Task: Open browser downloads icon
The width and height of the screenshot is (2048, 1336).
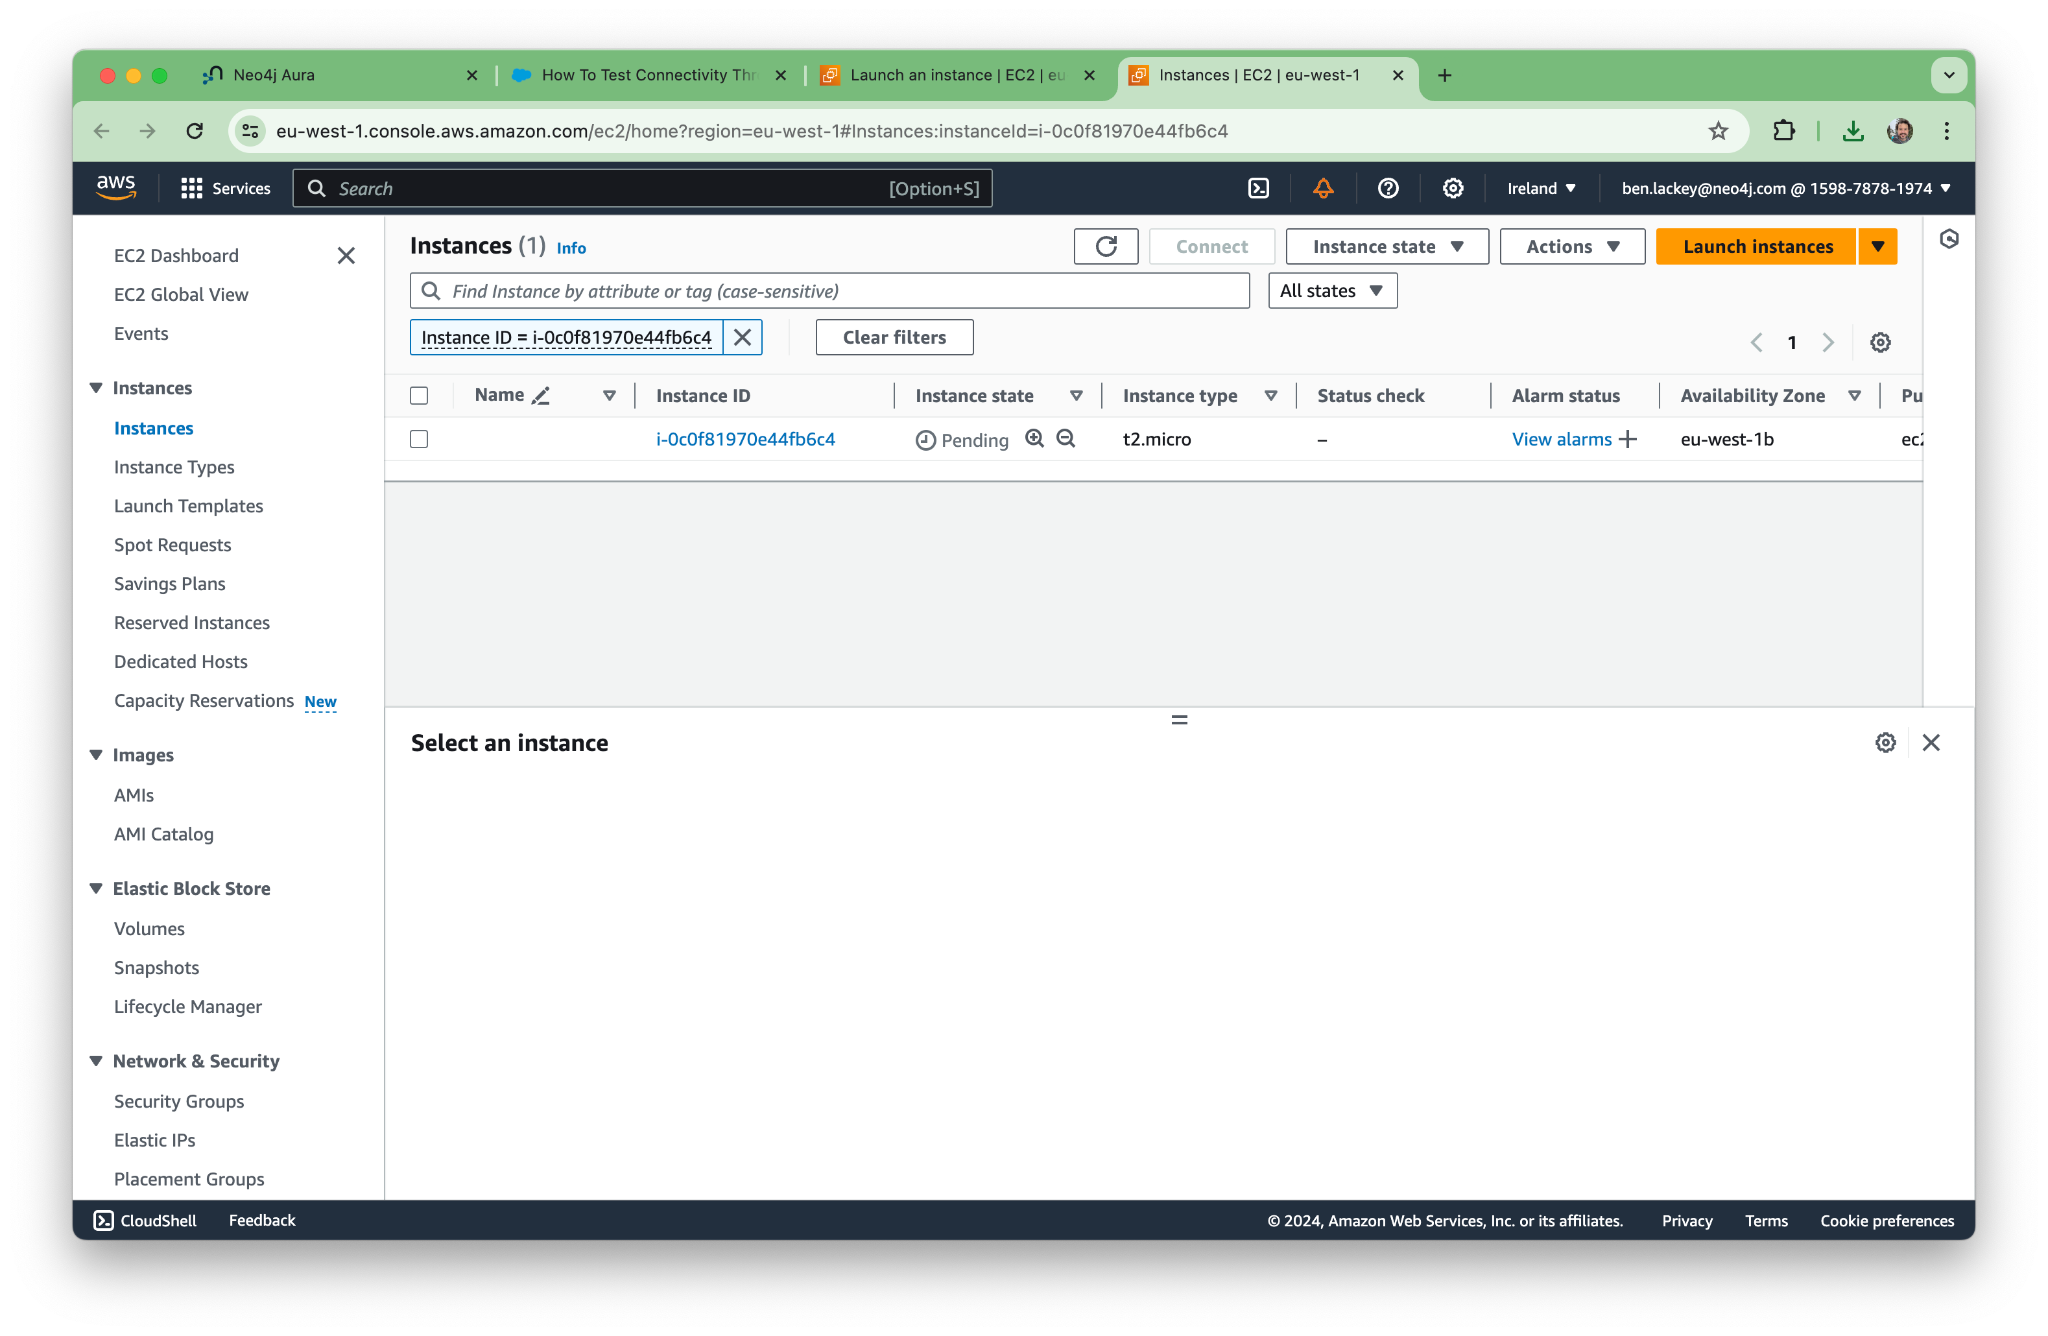Action: coord(1853,131)
